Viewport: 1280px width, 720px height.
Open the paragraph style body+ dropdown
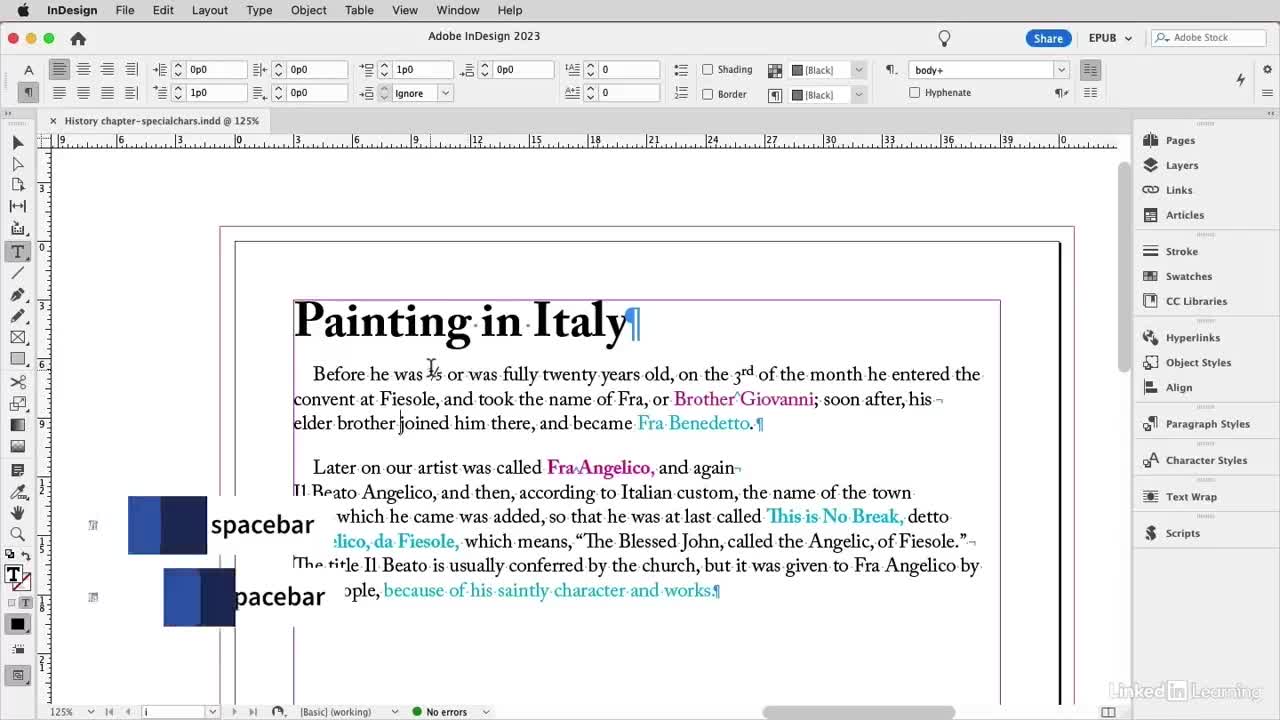click(1061, 70)
